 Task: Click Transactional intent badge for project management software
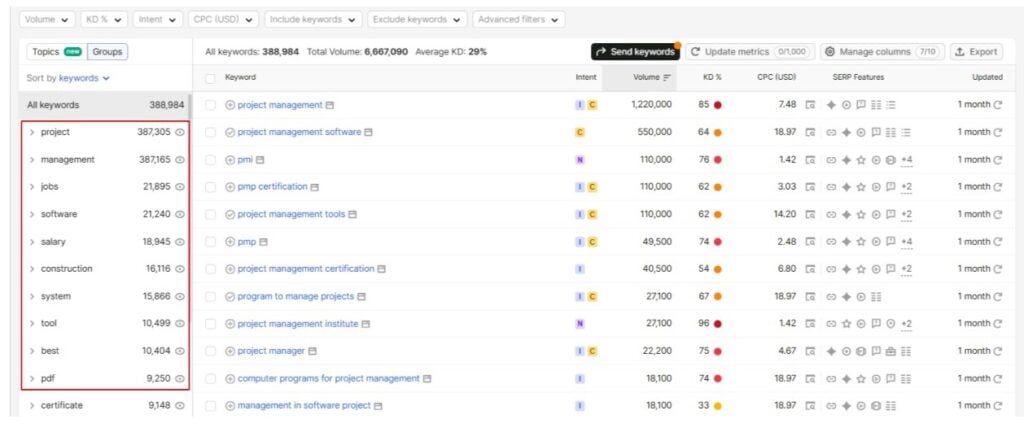[x=579, y=132]
